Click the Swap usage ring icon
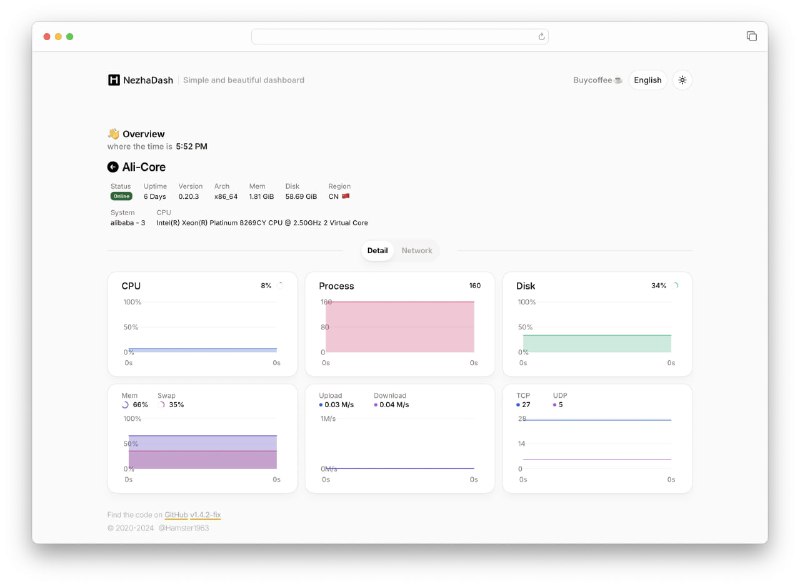The image size is (800, 586). pyautogui.click(x=162, y=405)
